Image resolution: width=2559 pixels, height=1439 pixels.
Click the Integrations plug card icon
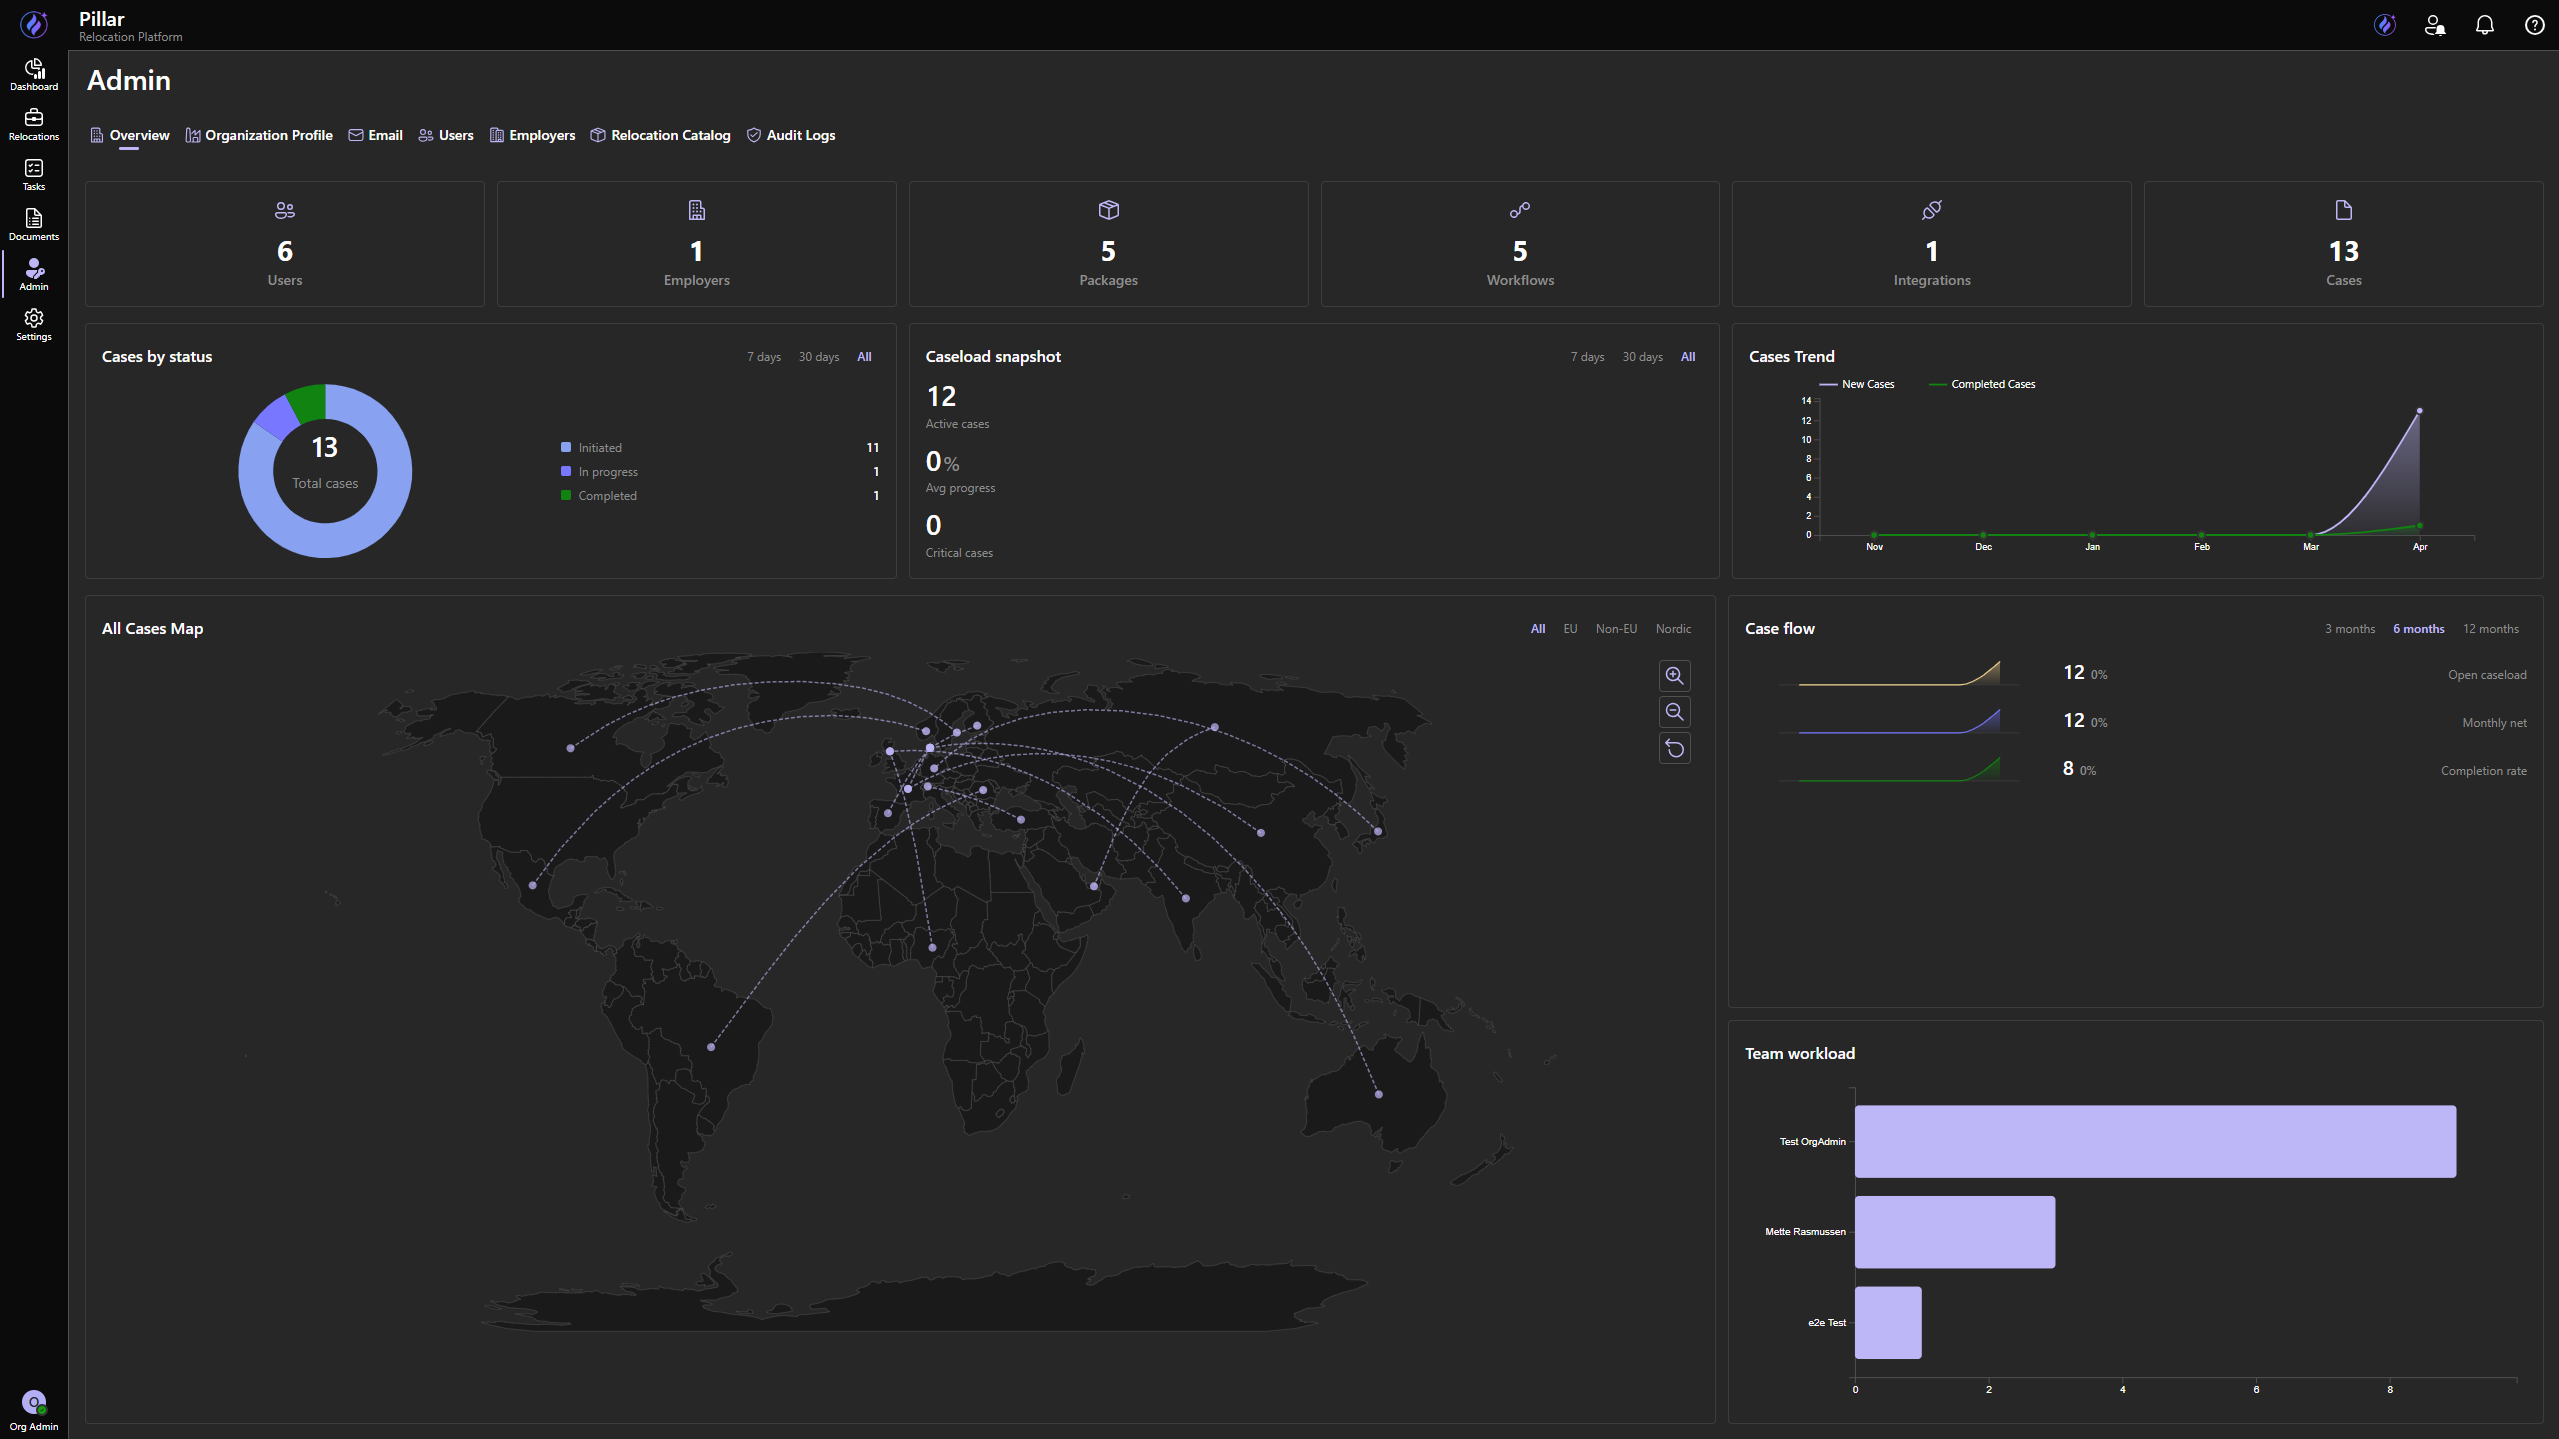point(1932,210)
